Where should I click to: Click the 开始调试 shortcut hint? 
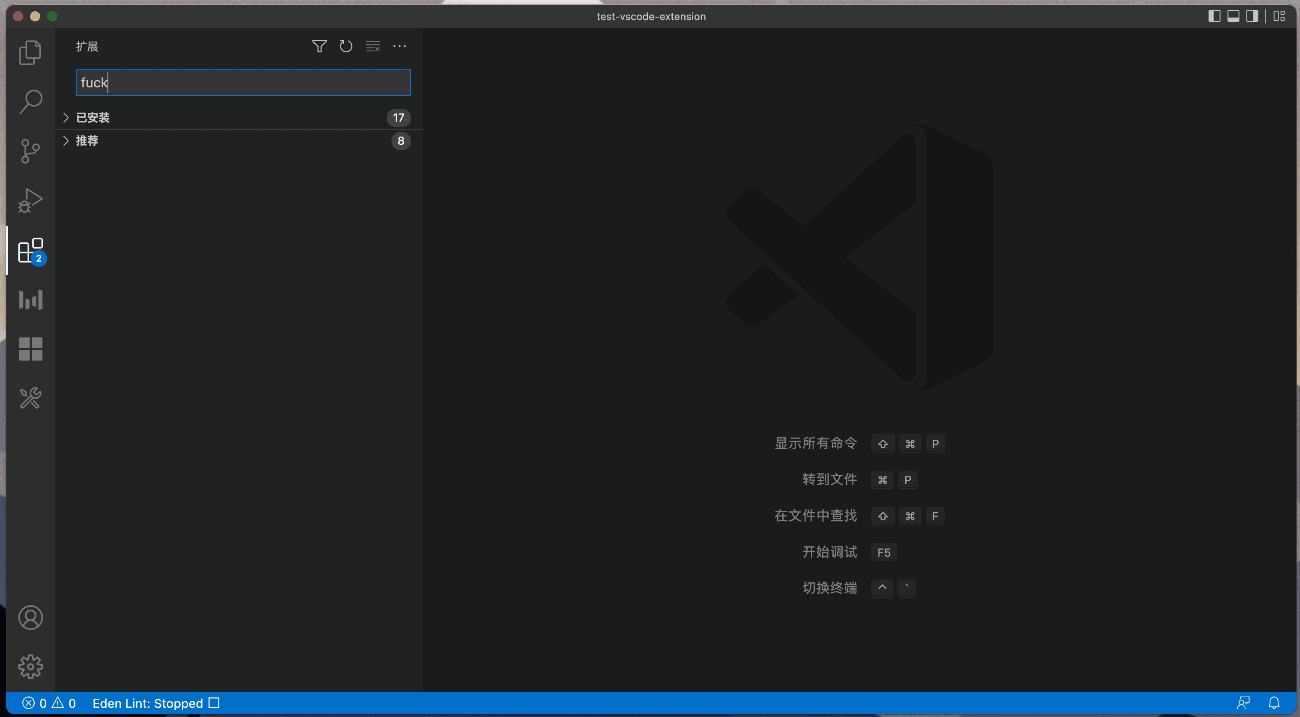coord(830,552)
